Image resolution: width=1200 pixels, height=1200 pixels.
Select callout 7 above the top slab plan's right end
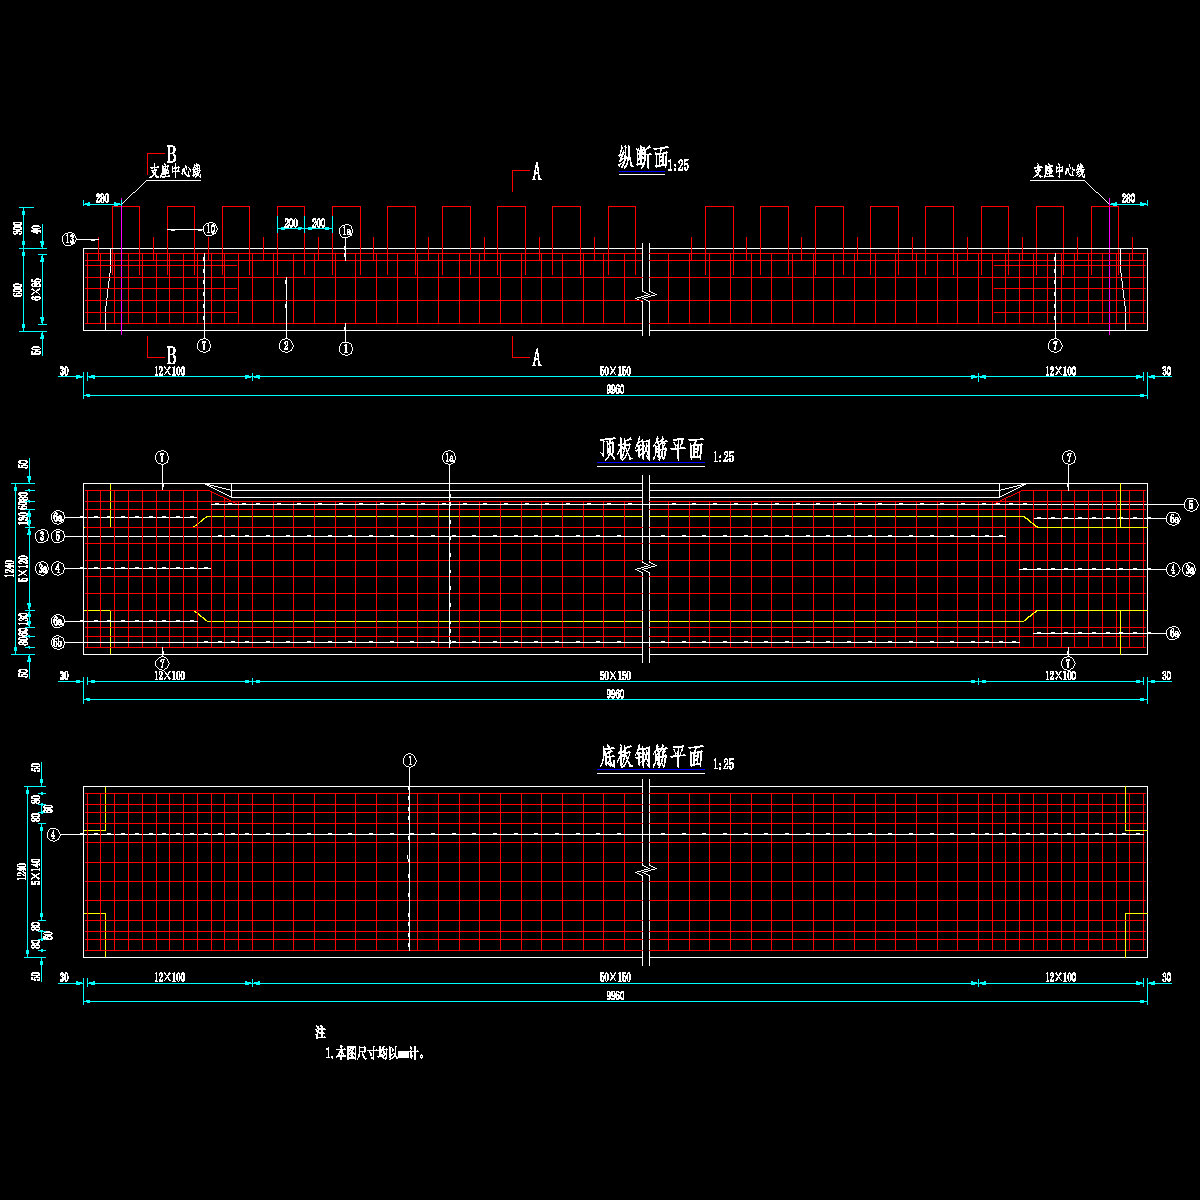[1069, 458]
